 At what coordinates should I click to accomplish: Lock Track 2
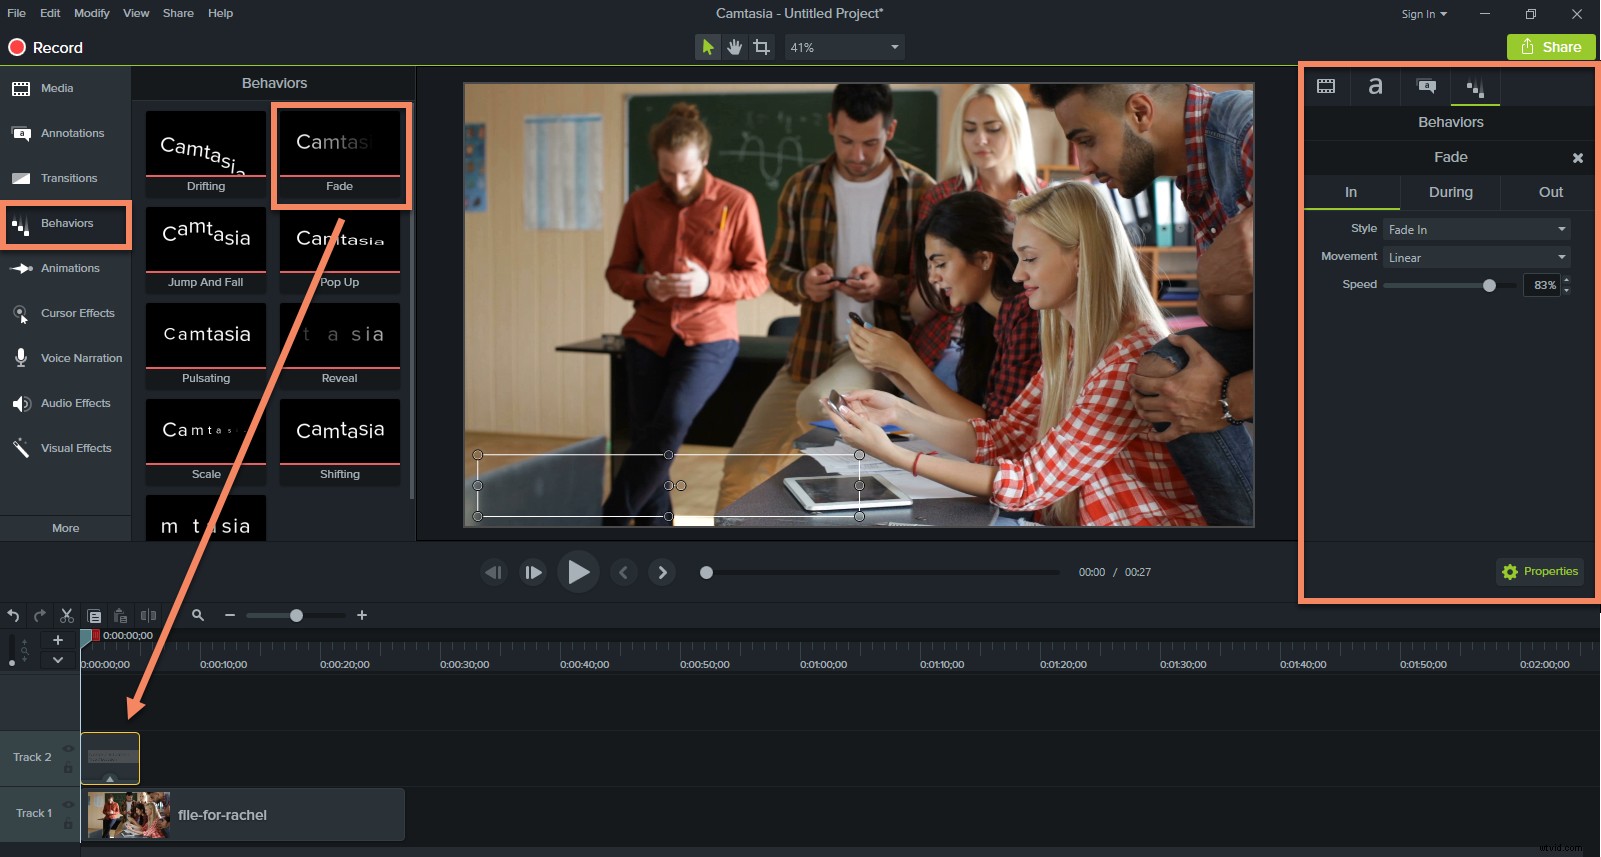tap(68, 768)
